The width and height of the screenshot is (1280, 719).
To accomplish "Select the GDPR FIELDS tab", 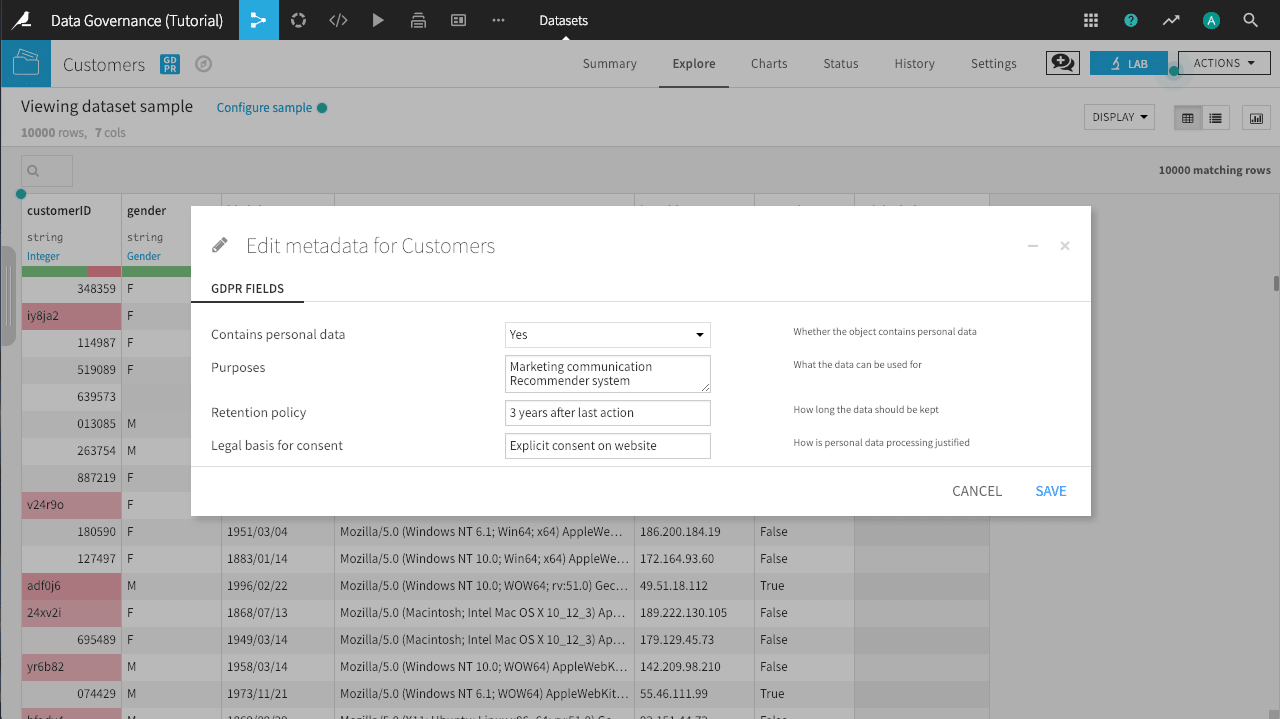I will (x=247, y=286).
